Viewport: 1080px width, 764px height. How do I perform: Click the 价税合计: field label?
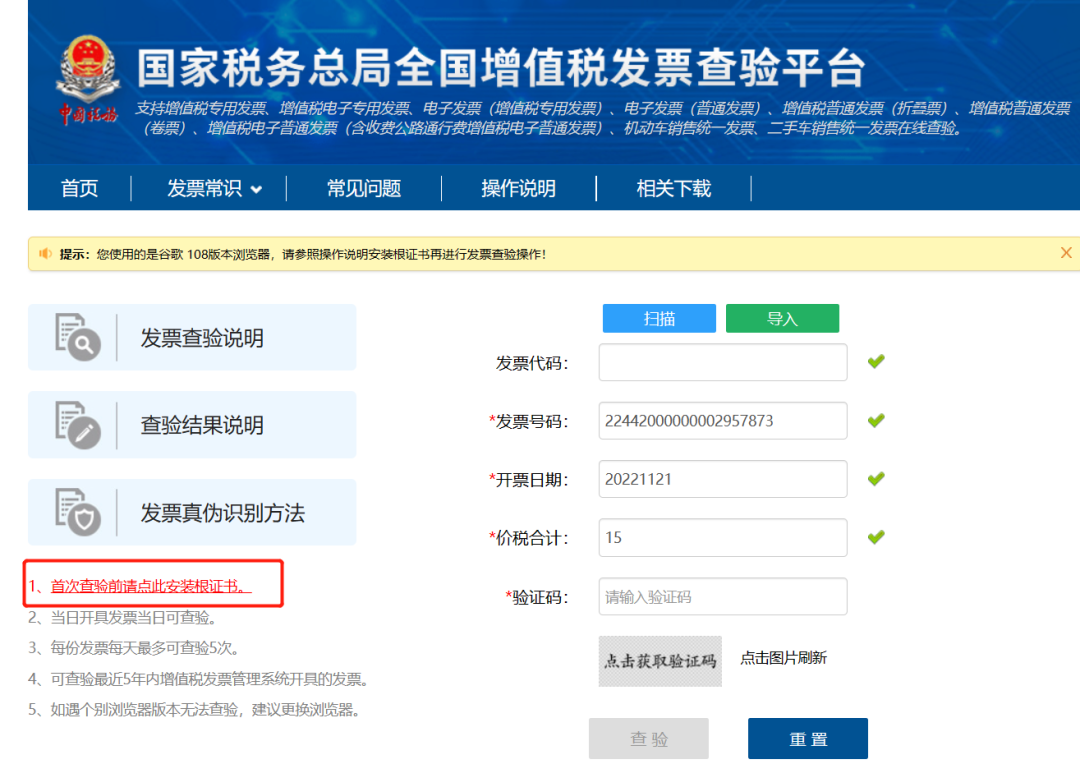point(528,538)
